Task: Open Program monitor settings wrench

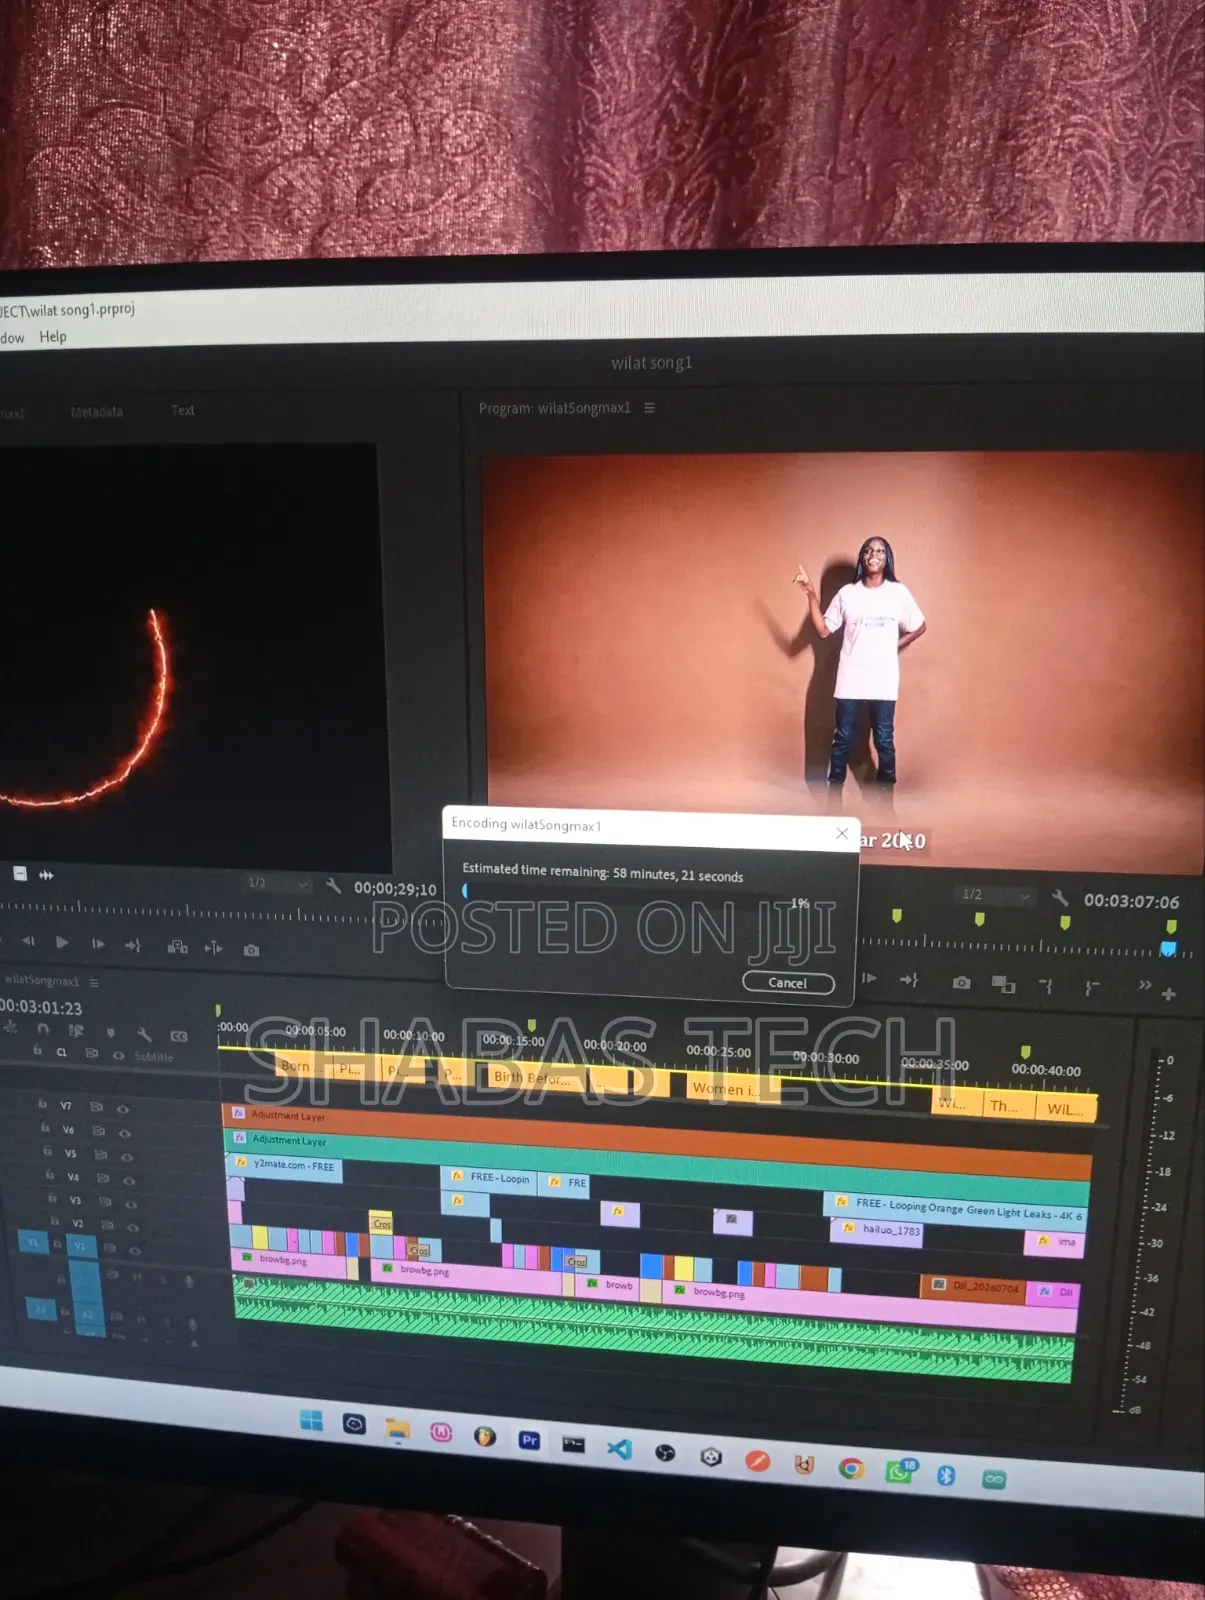Action: point(1060,897)
